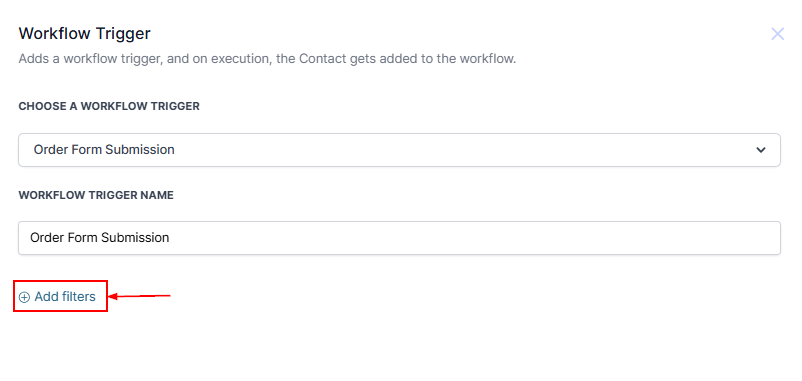Click the red arrow pointing to Add filters
The width and height of the screenshot is (802, 381).
(140, 296)
